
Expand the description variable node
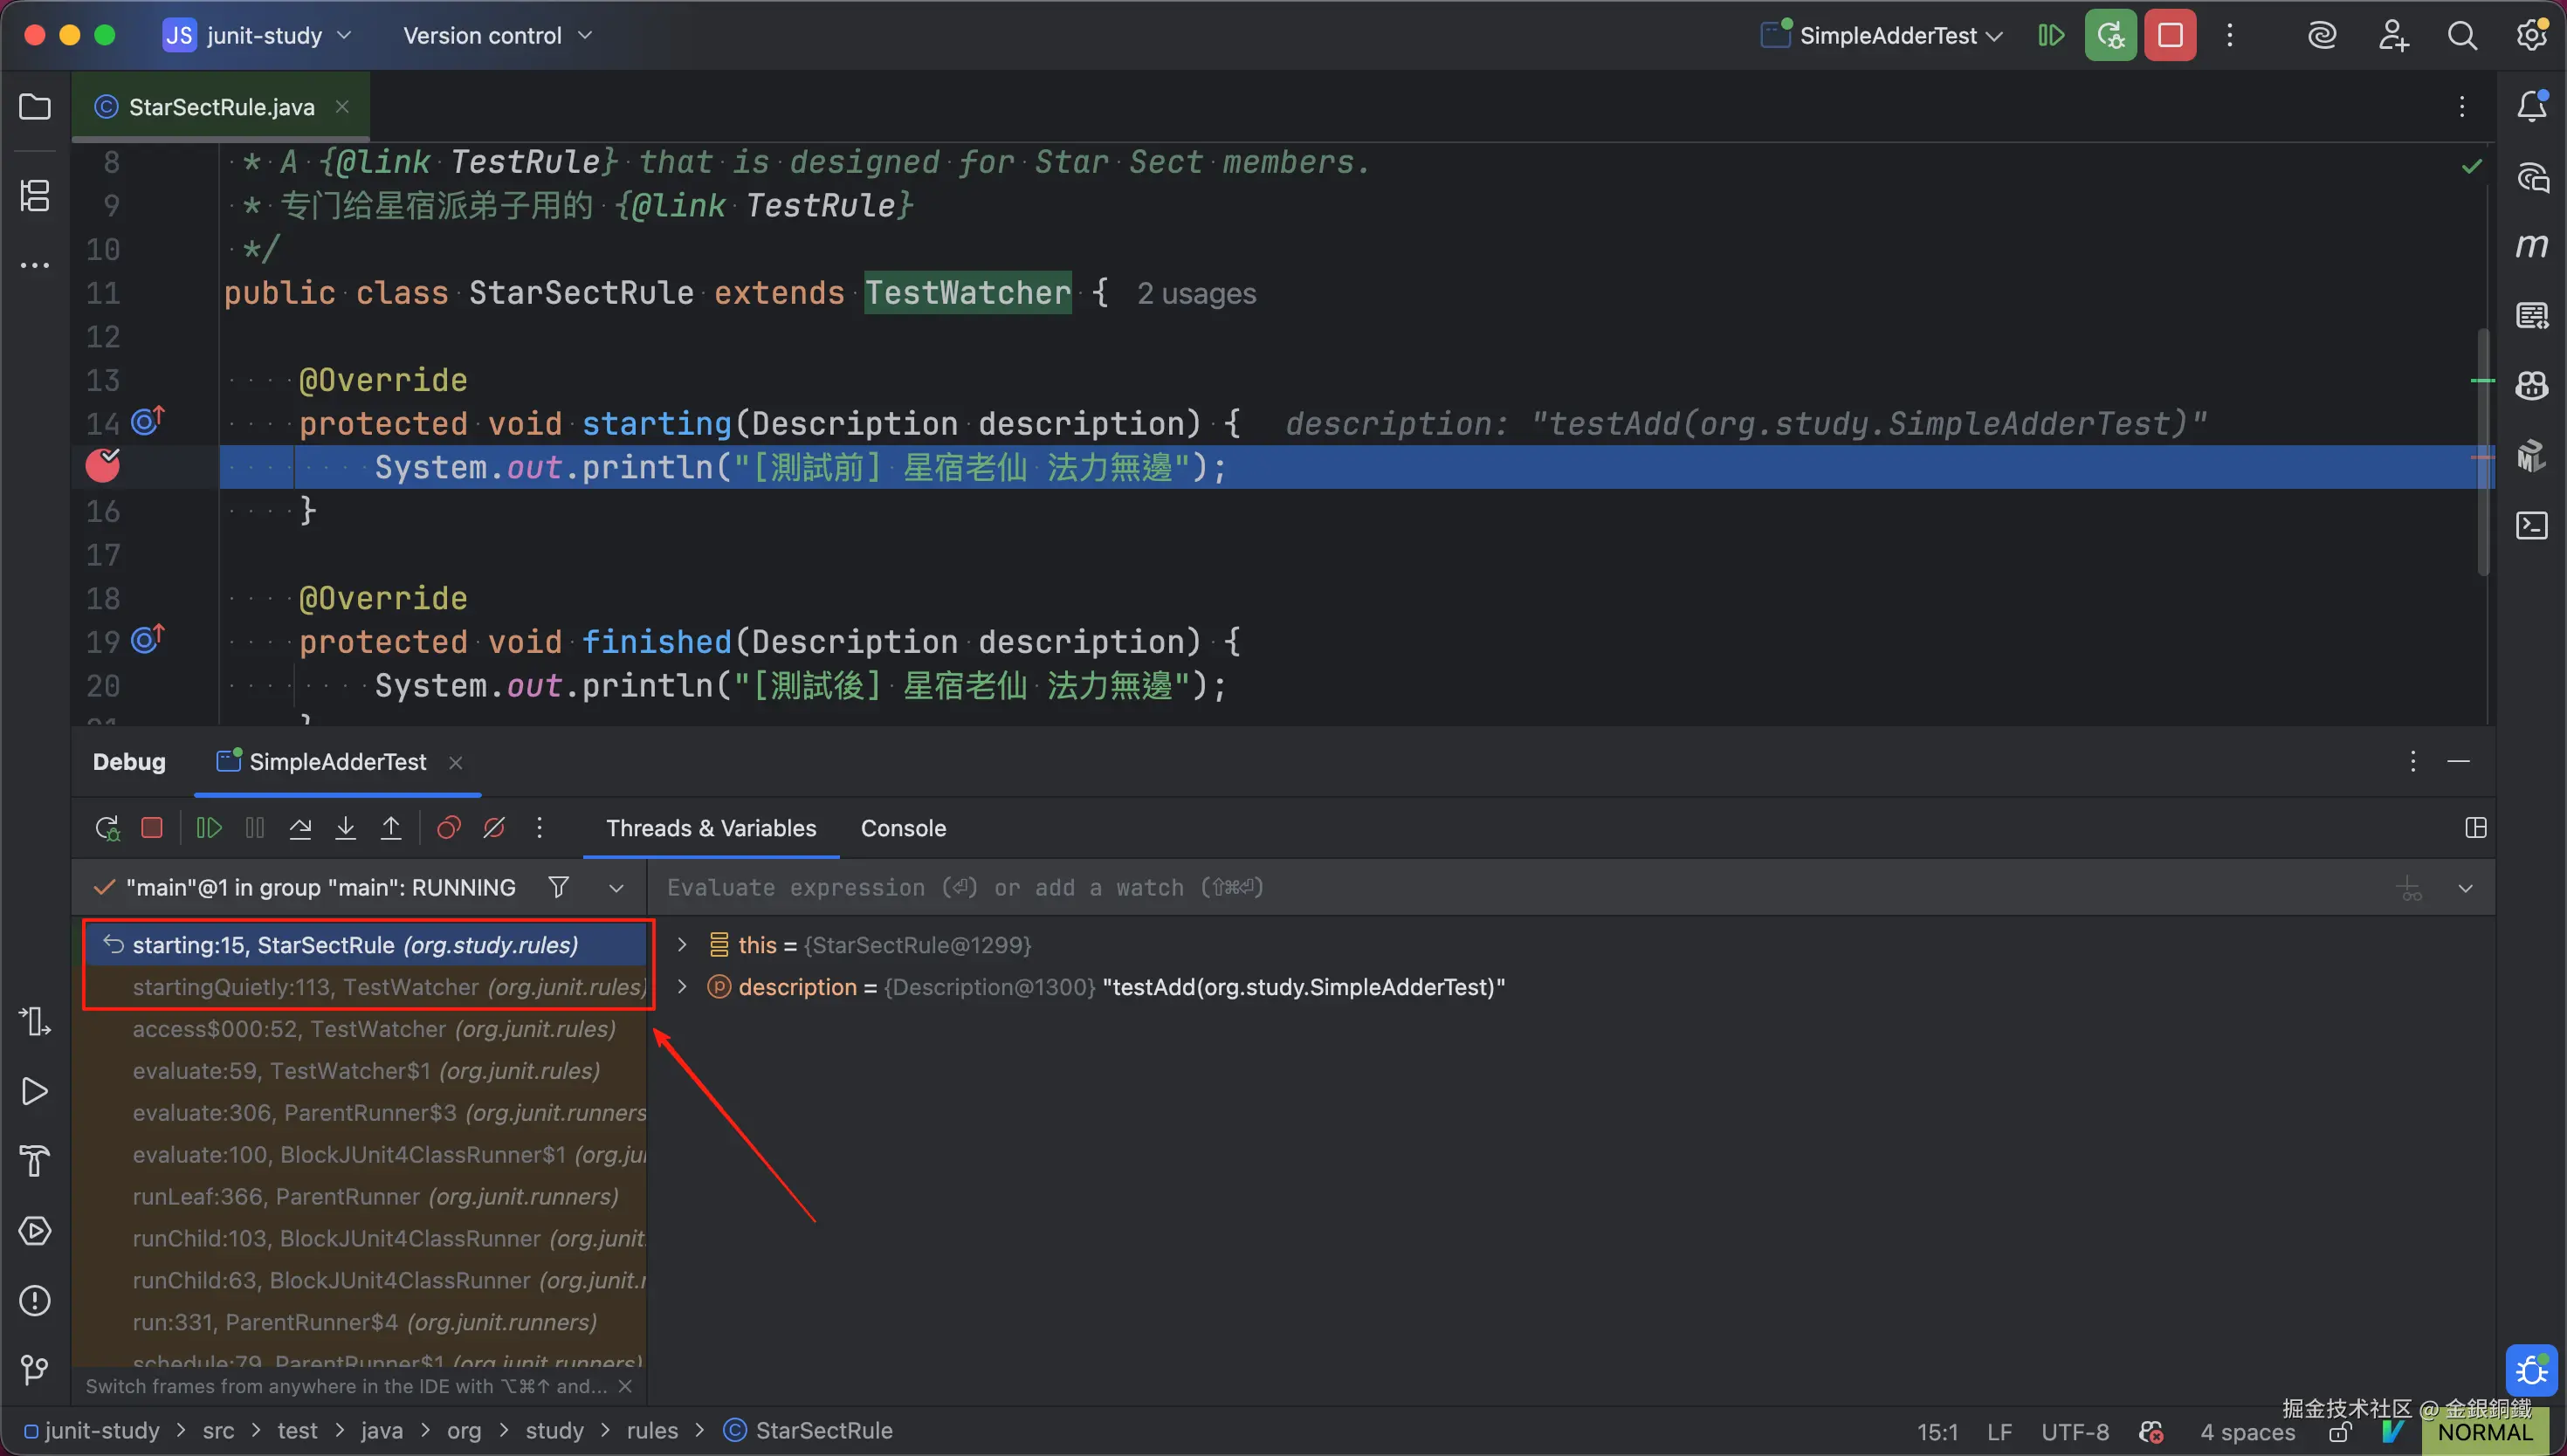tap(682, 987)
